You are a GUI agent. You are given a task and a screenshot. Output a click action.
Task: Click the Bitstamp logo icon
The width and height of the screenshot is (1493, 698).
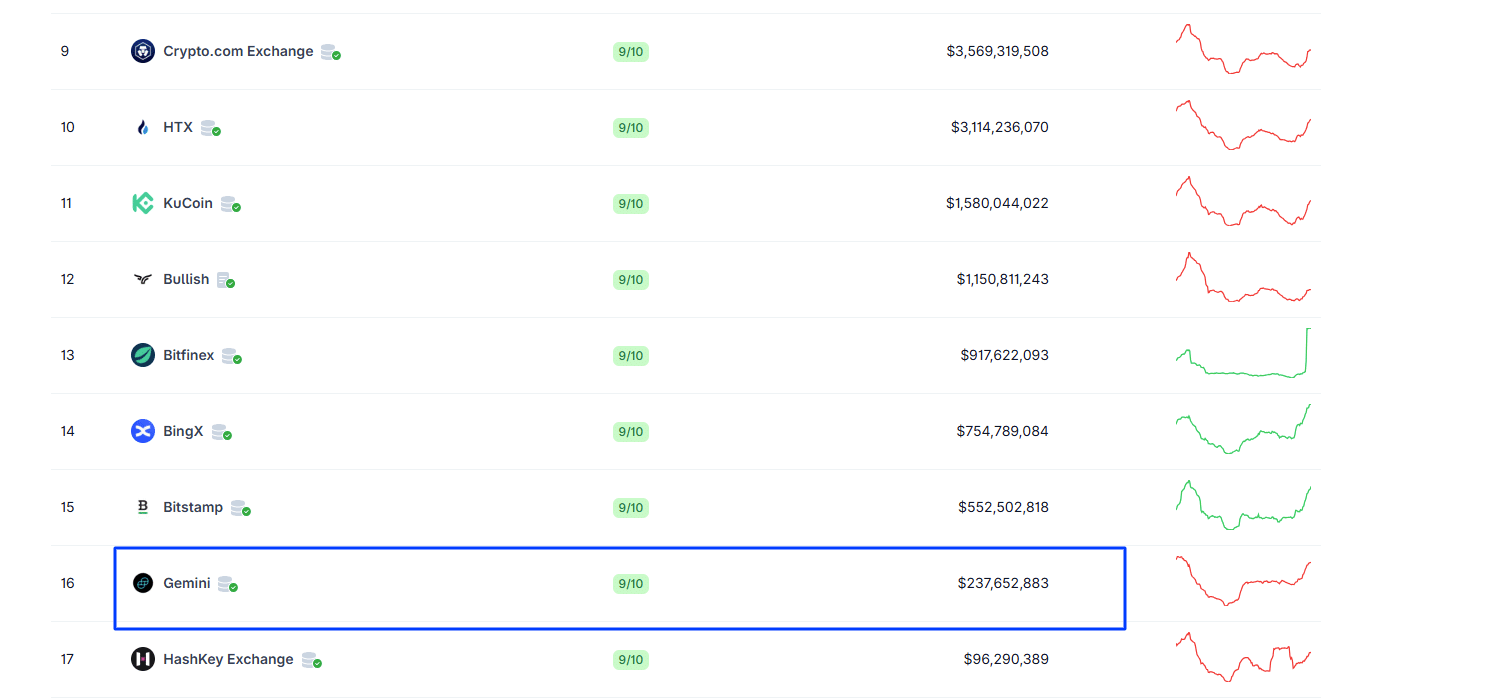tap(143, 507)
